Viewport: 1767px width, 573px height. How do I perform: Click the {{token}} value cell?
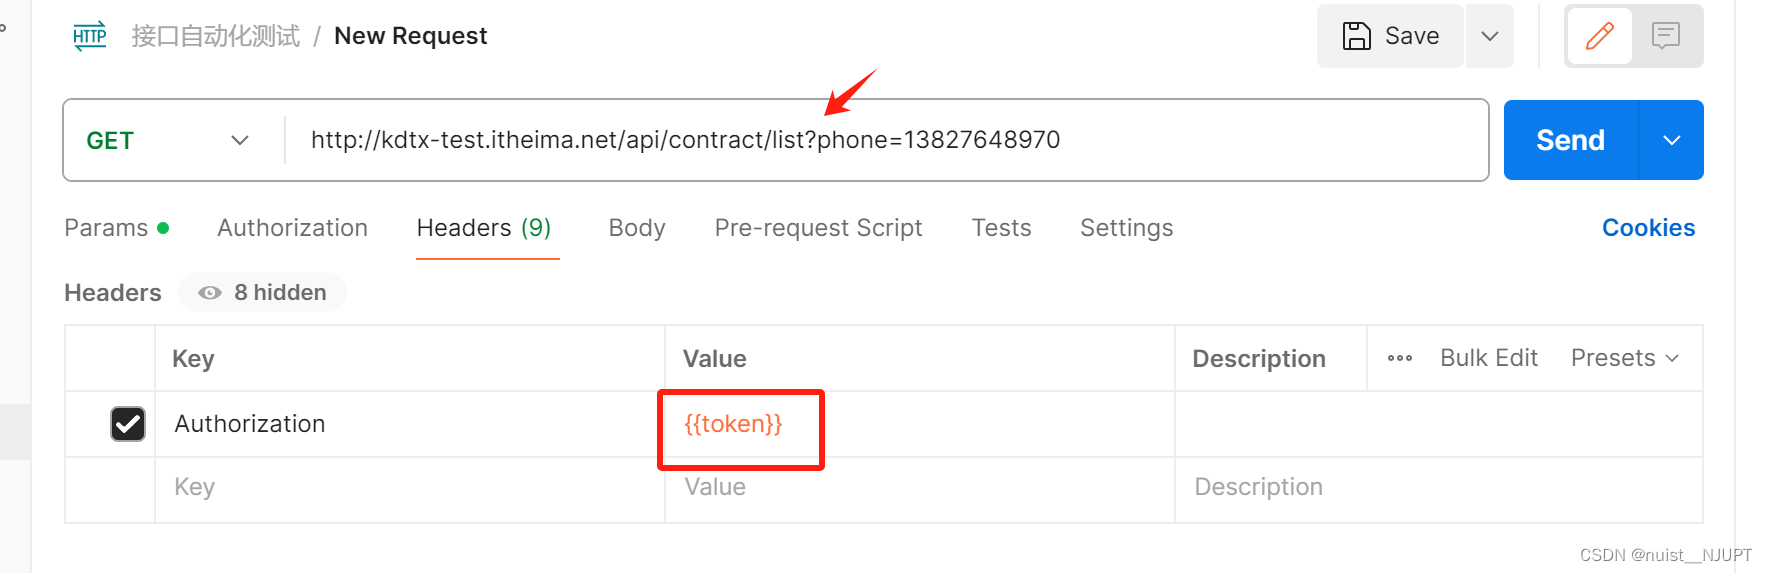click(x=734, y=424)
